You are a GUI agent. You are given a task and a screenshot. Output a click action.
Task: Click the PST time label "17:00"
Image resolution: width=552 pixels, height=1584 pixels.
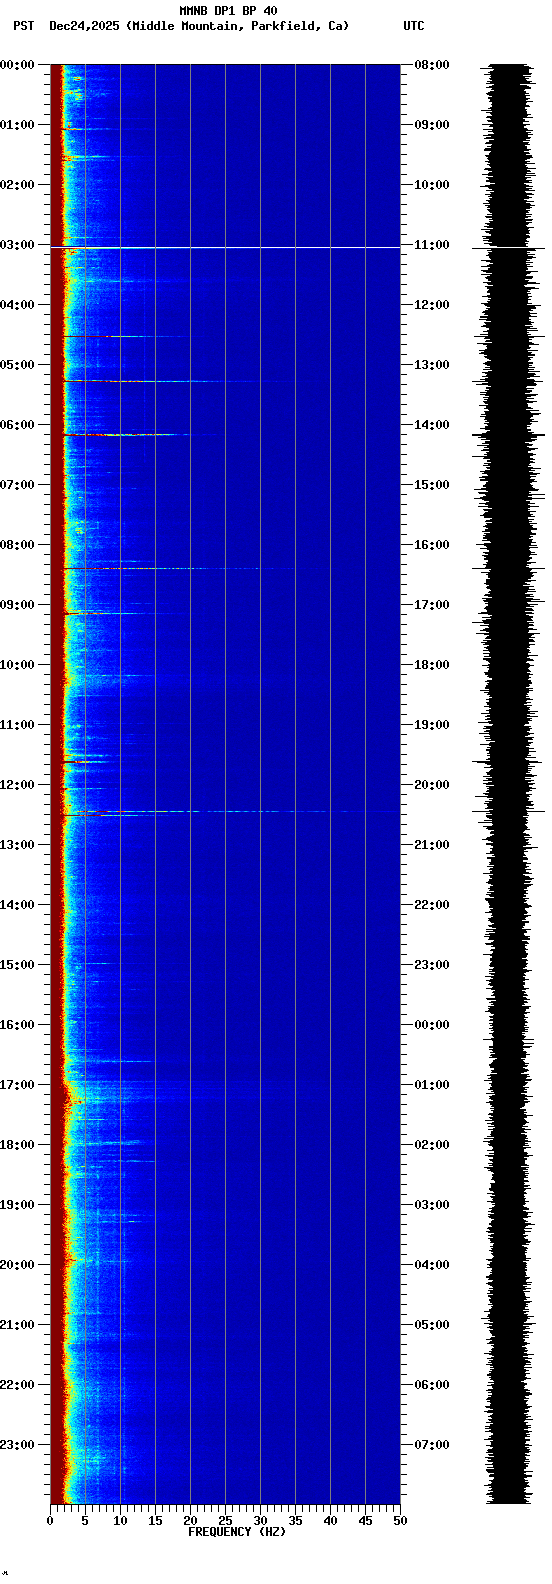click(x=17, y=1084)
